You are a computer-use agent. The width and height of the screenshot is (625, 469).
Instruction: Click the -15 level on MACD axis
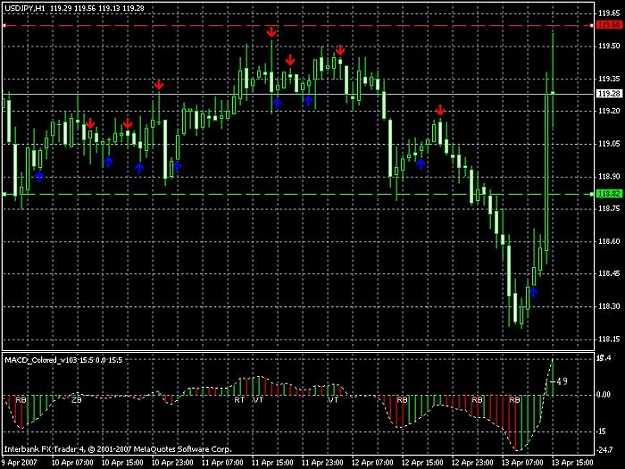coord(601,431)
